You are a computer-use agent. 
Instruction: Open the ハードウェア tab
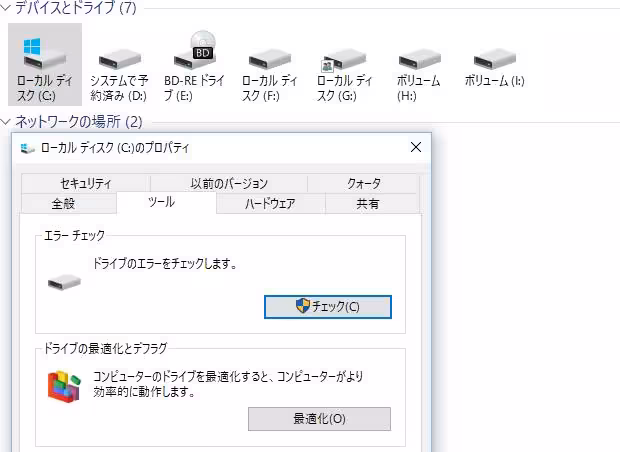[270, 204]
